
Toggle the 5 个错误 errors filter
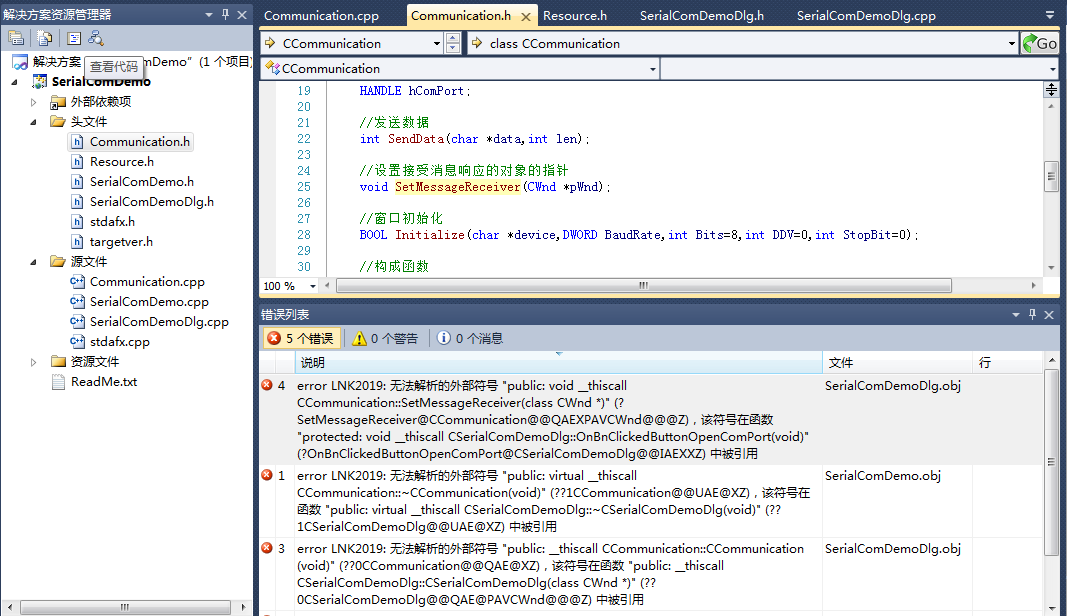point(302,338)
